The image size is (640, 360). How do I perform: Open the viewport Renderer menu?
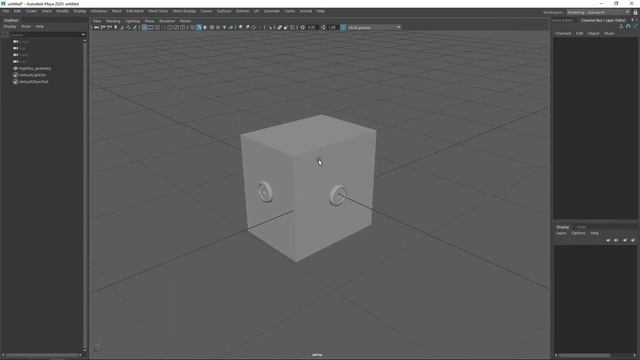click(x=167, y=21)
